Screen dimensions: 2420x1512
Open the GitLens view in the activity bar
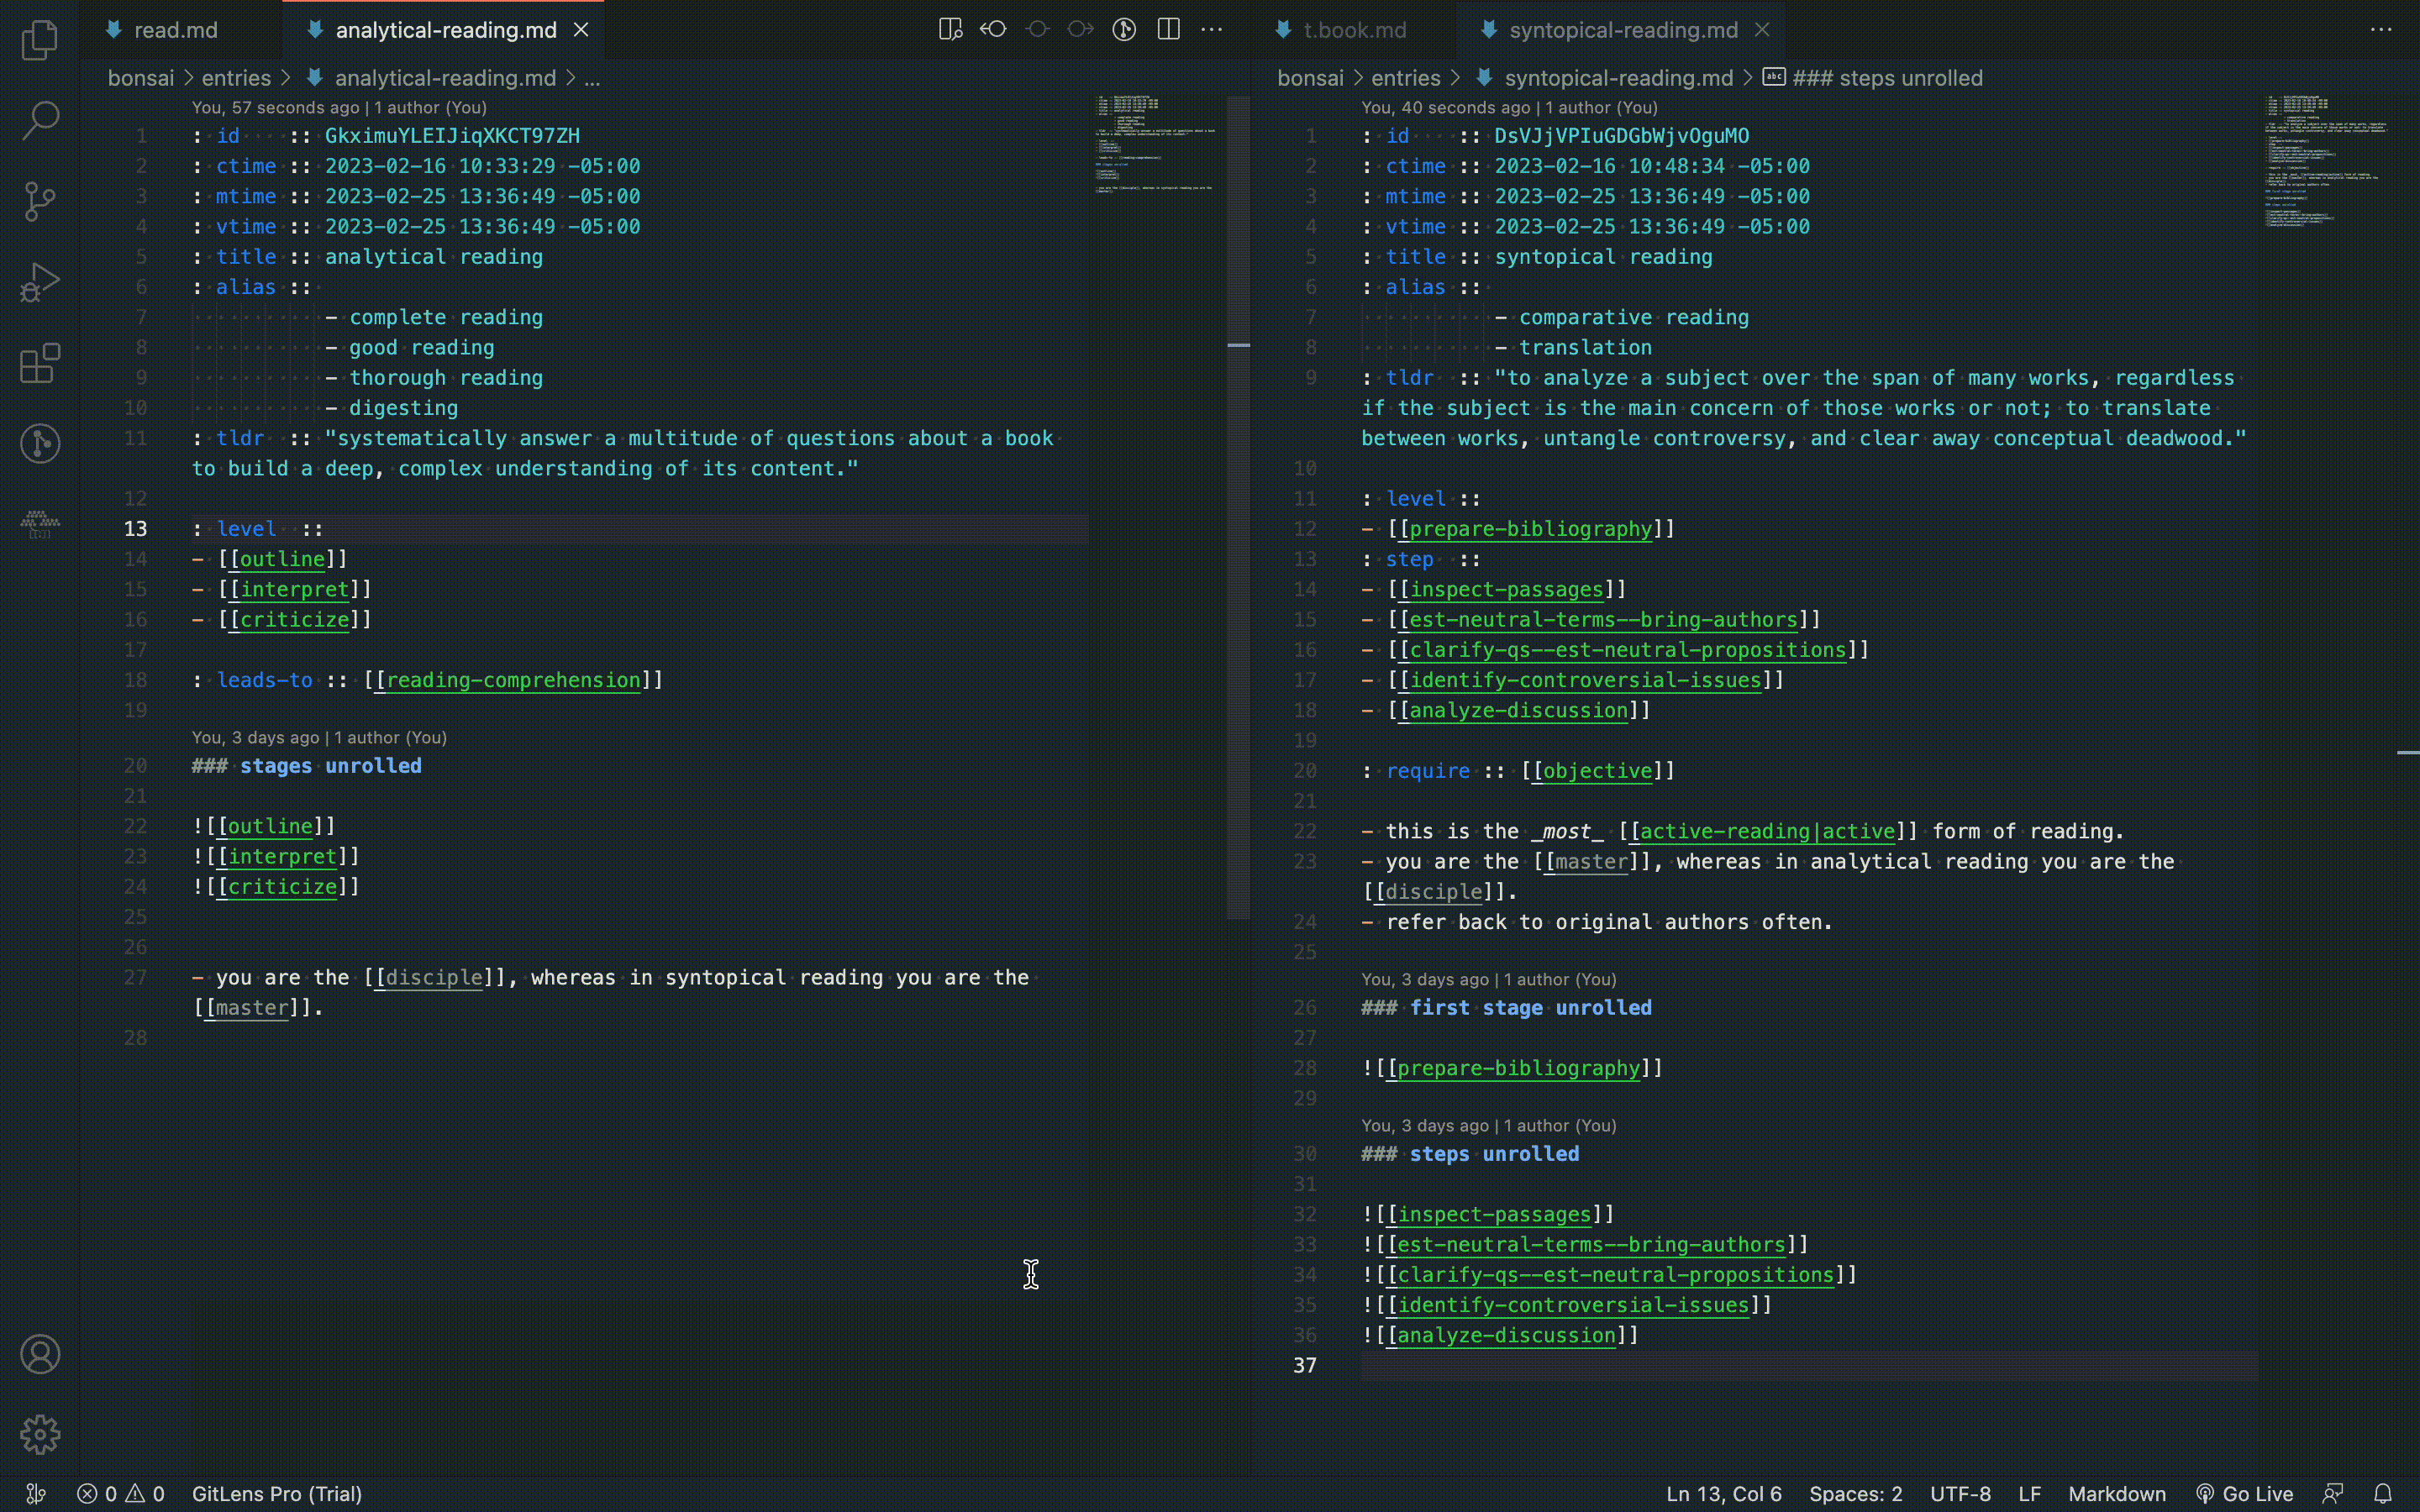[40, 444]
